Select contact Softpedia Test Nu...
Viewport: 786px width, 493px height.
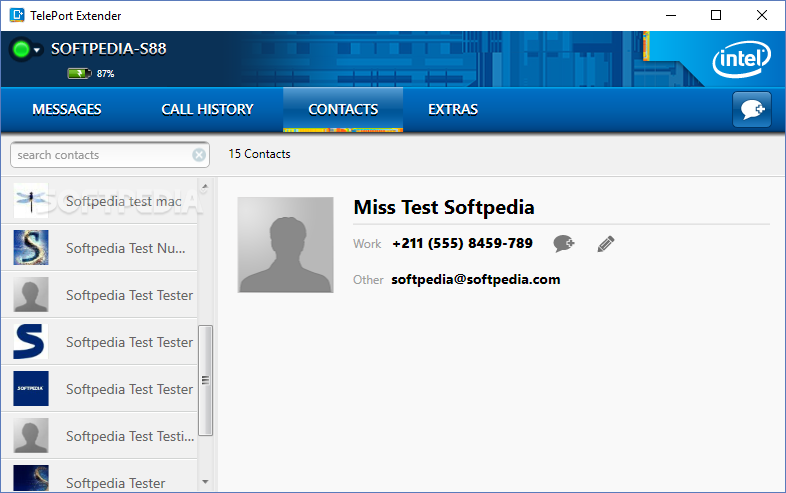(99, 248)
